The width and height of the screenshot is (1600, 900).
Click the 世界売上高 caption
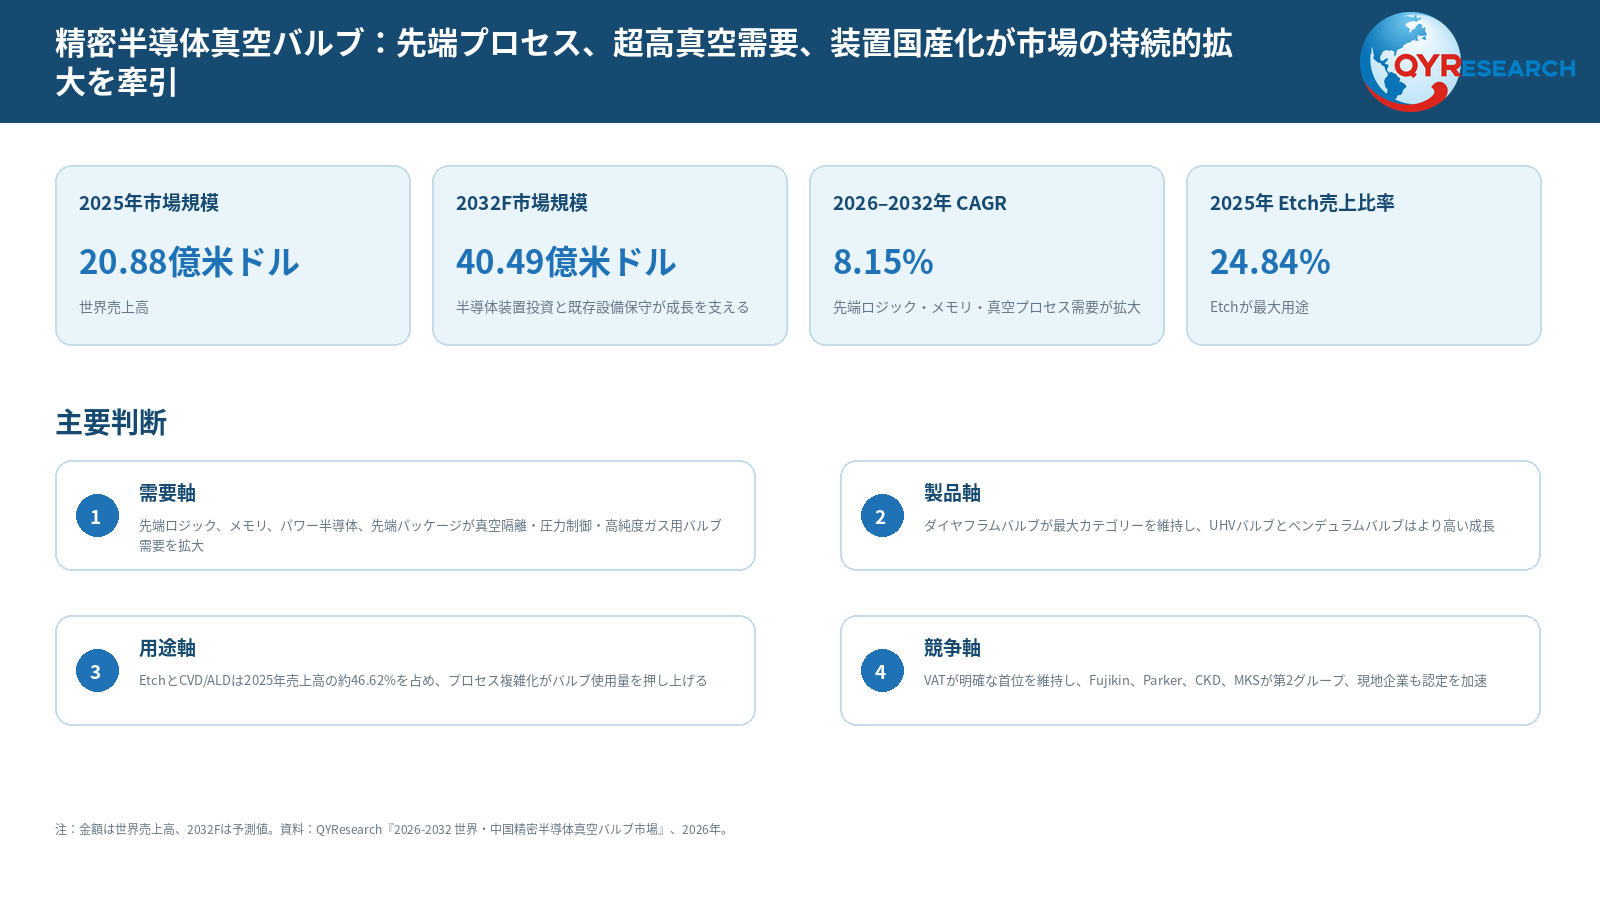(114, 307)
